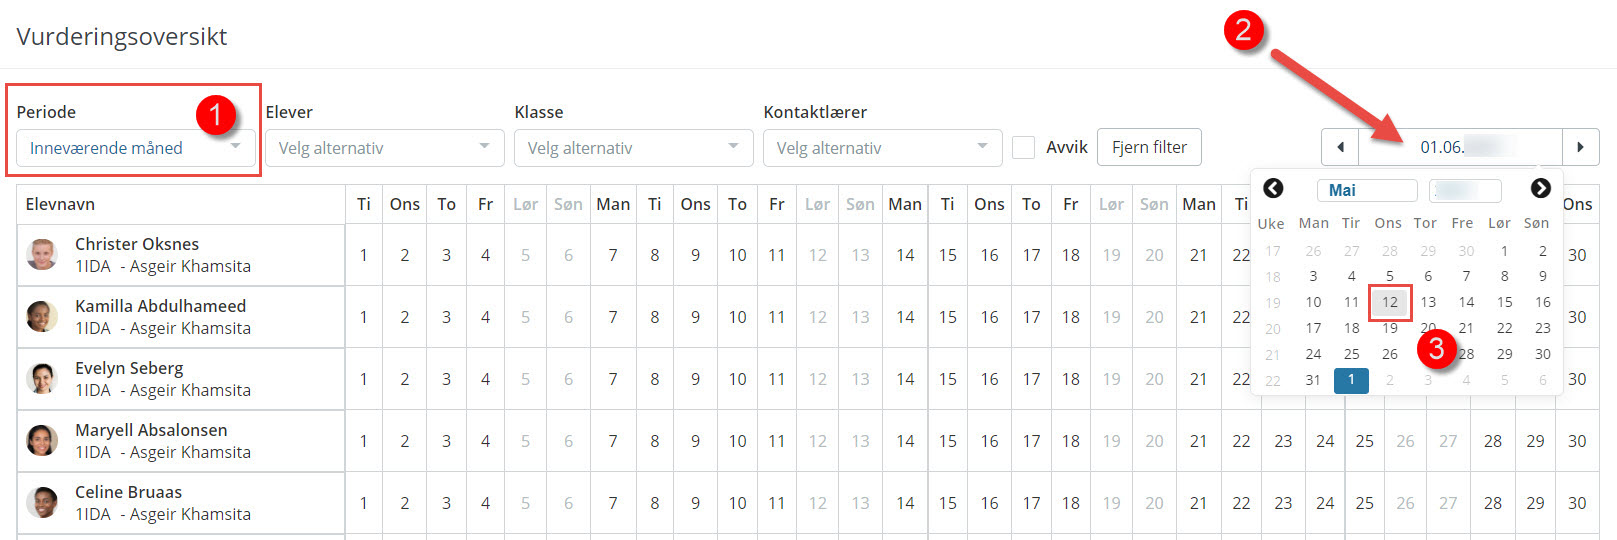Click the left arrow beside date field
This screenshot has width=1617, height=540.
(x=1340, y=147)
